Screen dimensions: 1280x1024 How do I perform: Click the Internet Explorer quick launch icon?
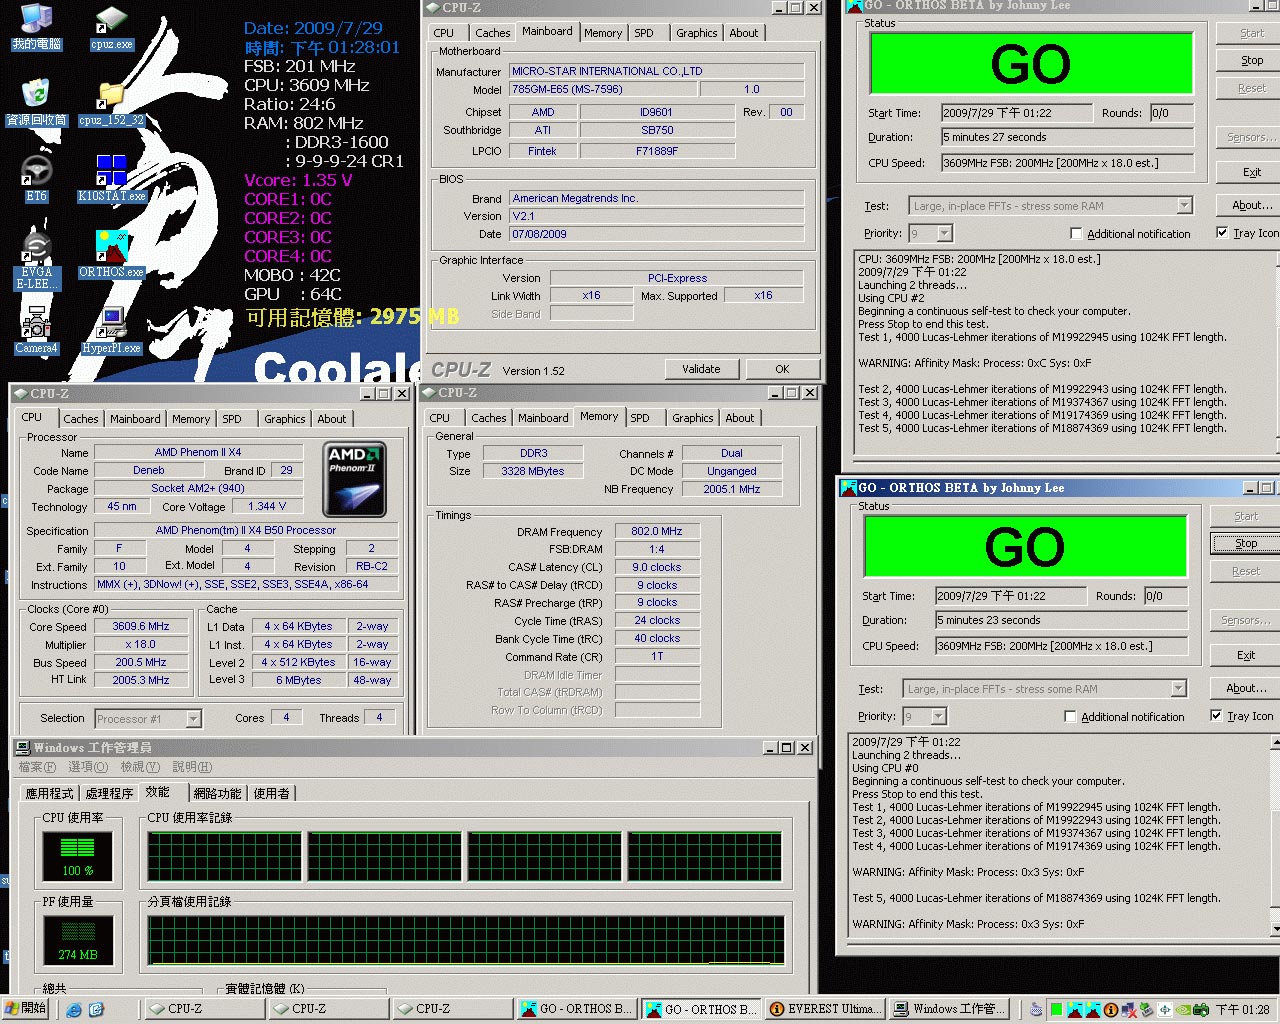(74, 1009)
